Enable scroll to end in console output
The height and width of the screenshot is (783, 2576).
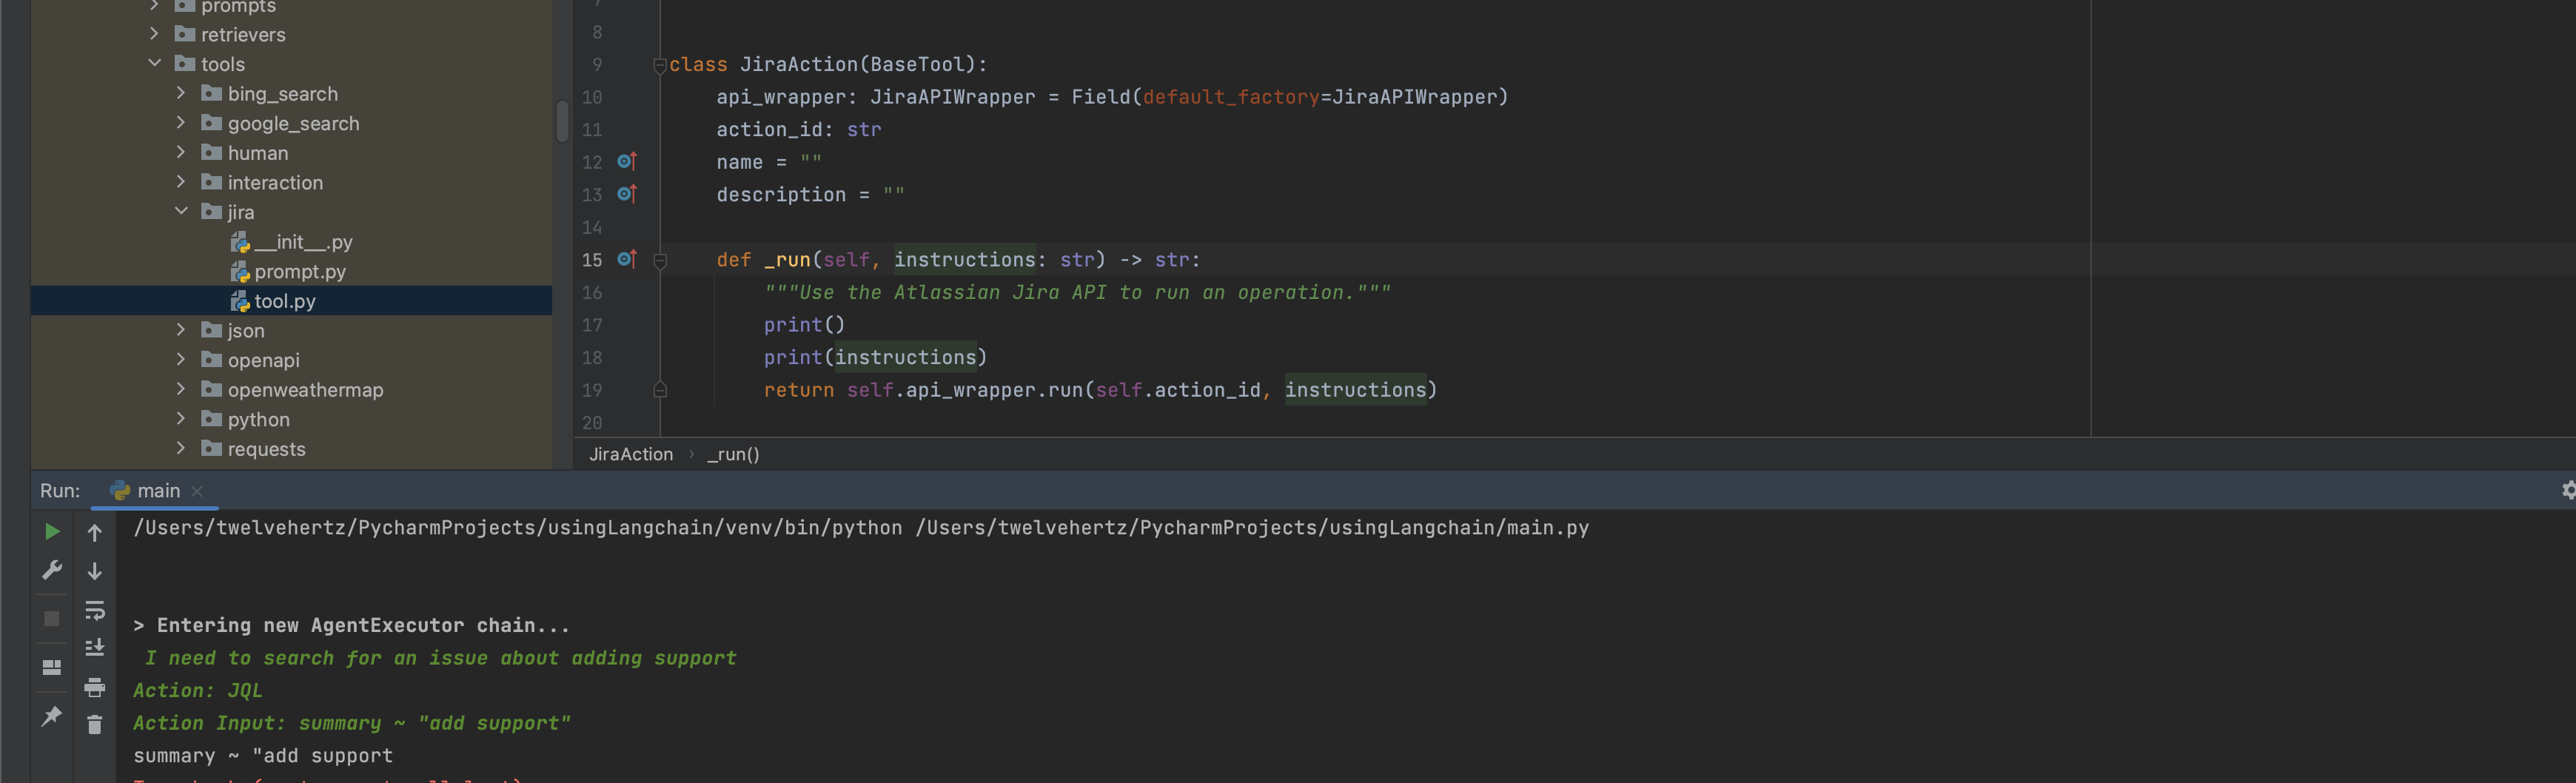(95, 647)
